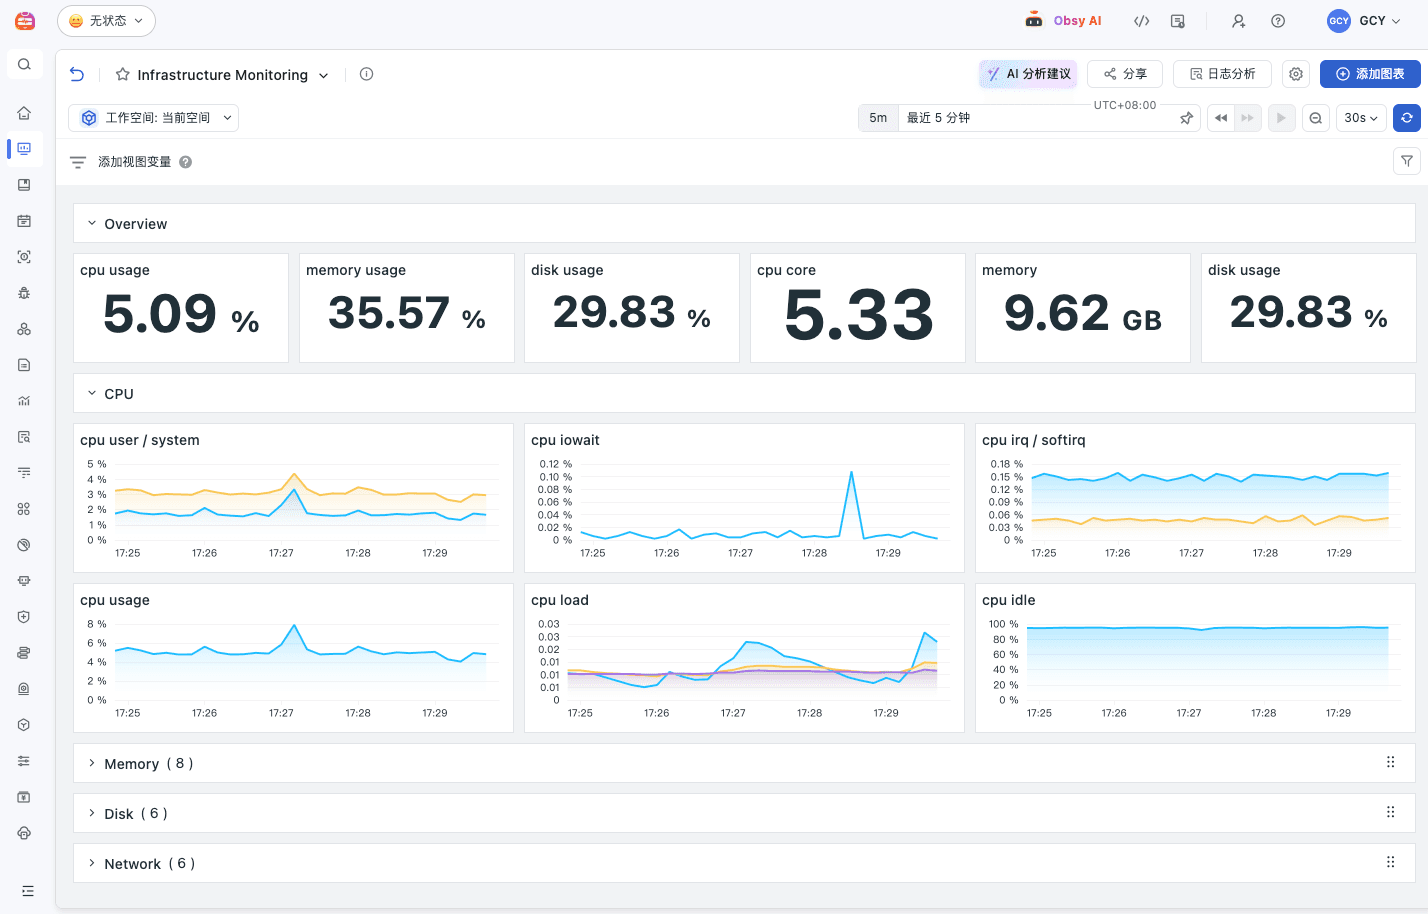Open the shield with plus sidebar icon
This screenshot has height=914, width=1428.
click(24, 617)
